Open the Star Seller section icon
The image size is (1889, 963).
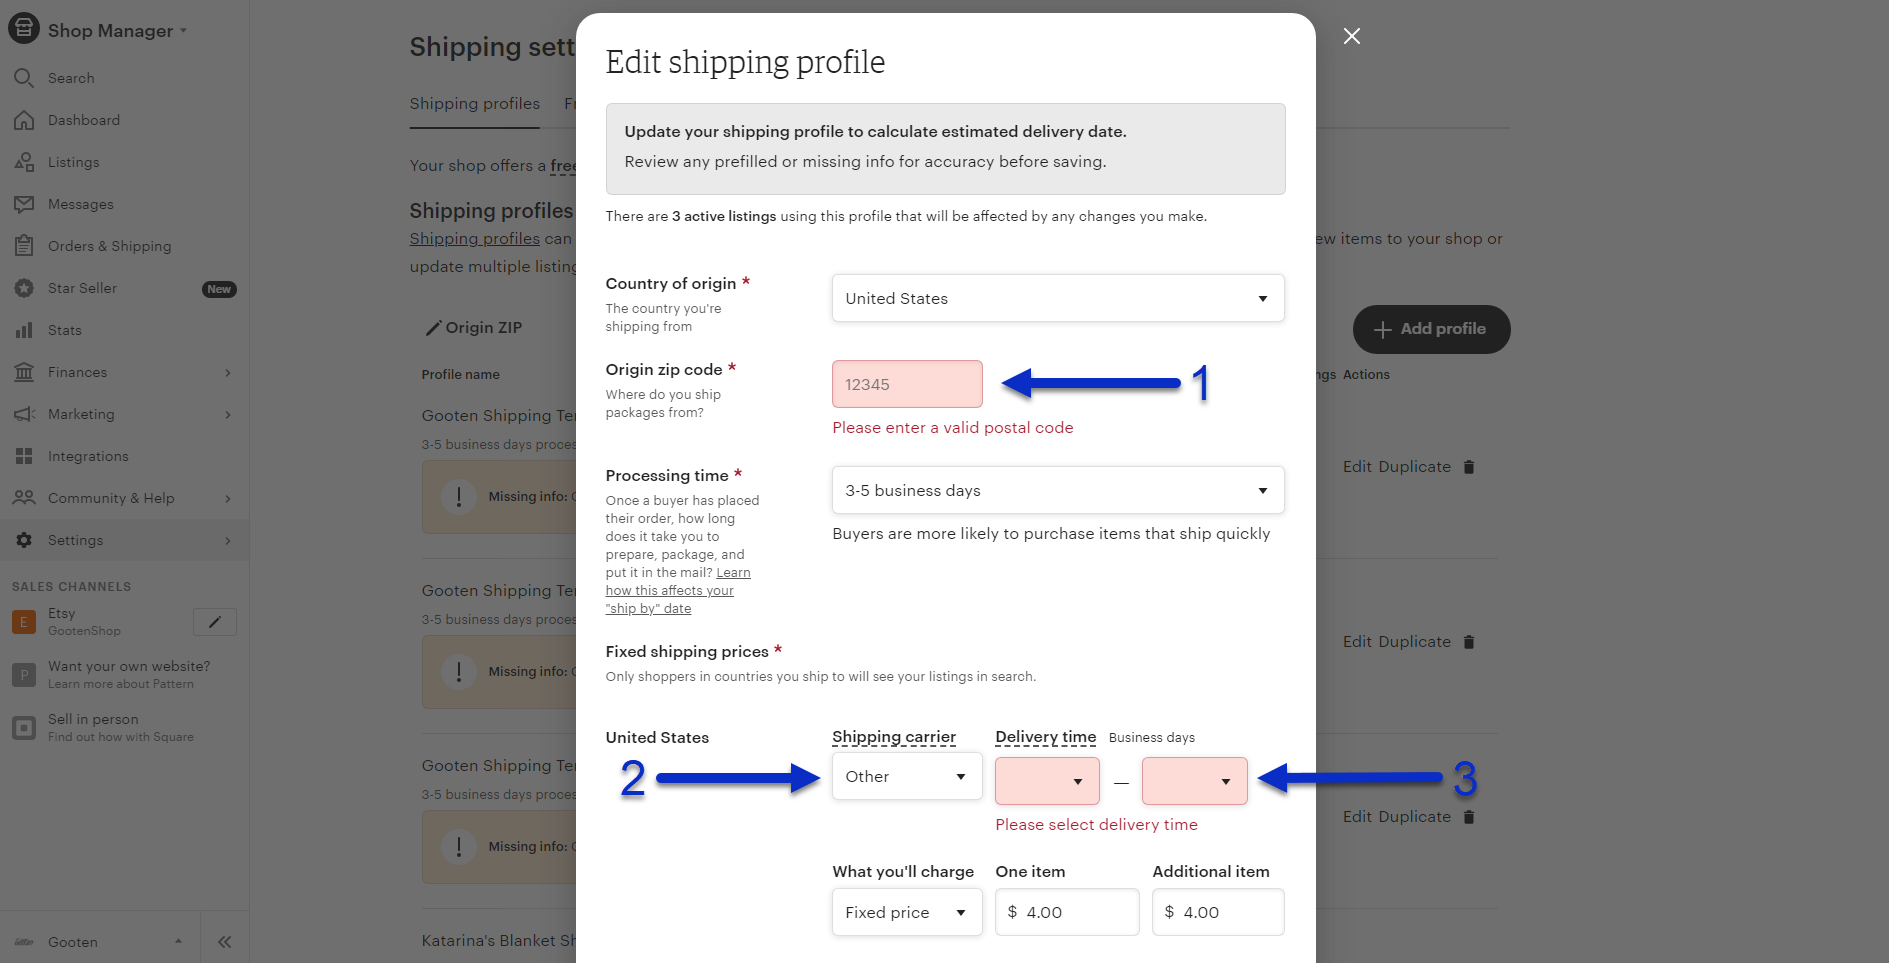point(24,287)
